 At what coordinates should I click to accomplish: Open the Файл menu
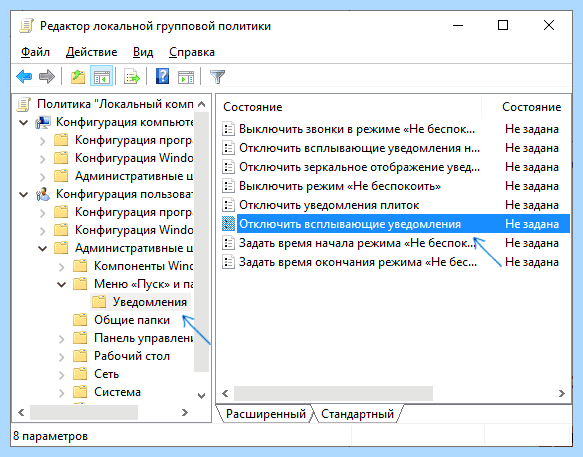(x=35, y=52)
